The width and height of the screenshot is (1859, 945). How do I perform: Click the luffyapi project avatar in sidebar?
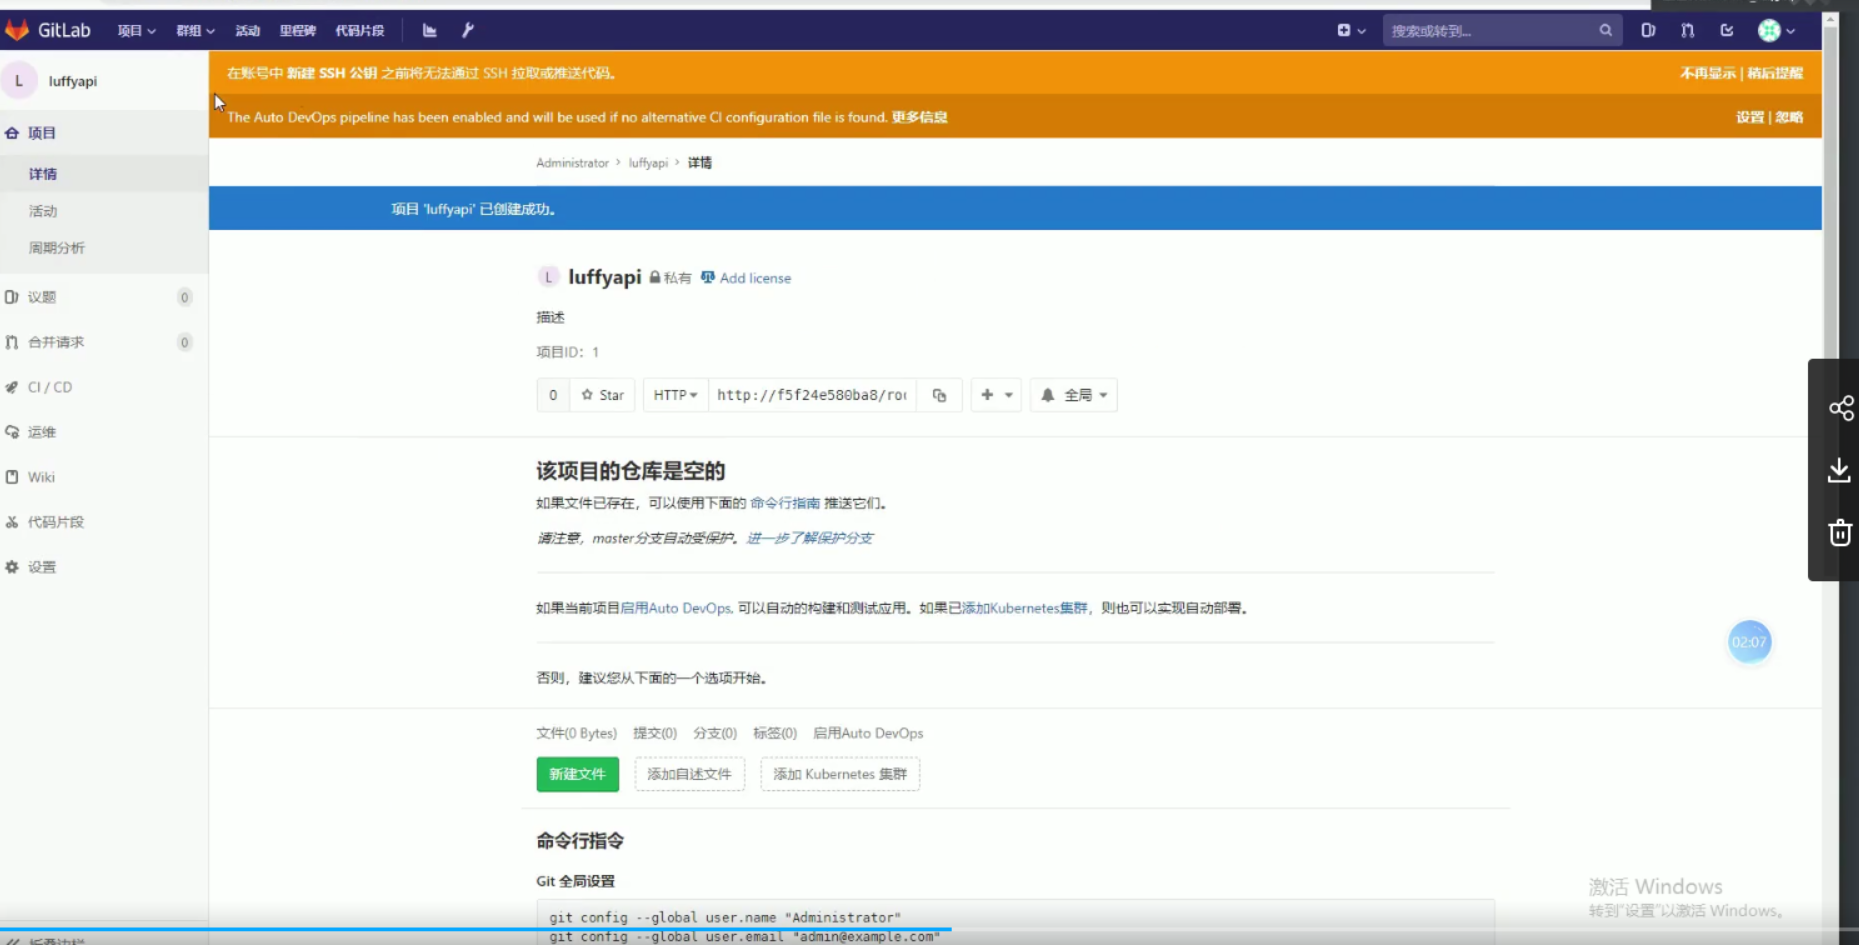(19, 81)
